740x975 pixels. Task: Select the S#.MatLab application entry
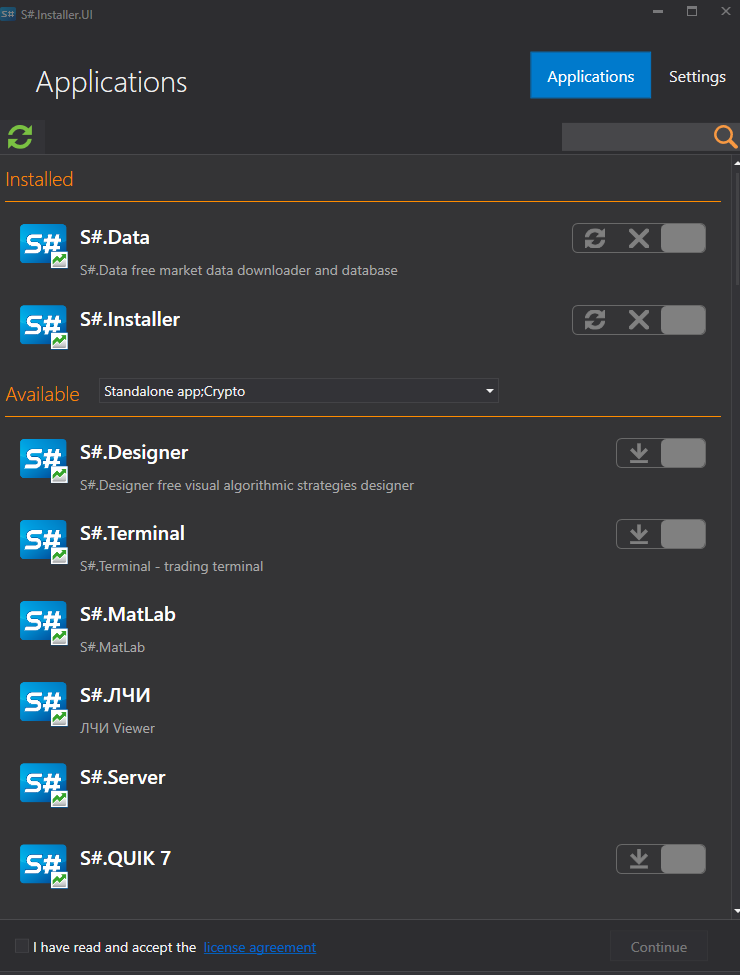[128, 615]
